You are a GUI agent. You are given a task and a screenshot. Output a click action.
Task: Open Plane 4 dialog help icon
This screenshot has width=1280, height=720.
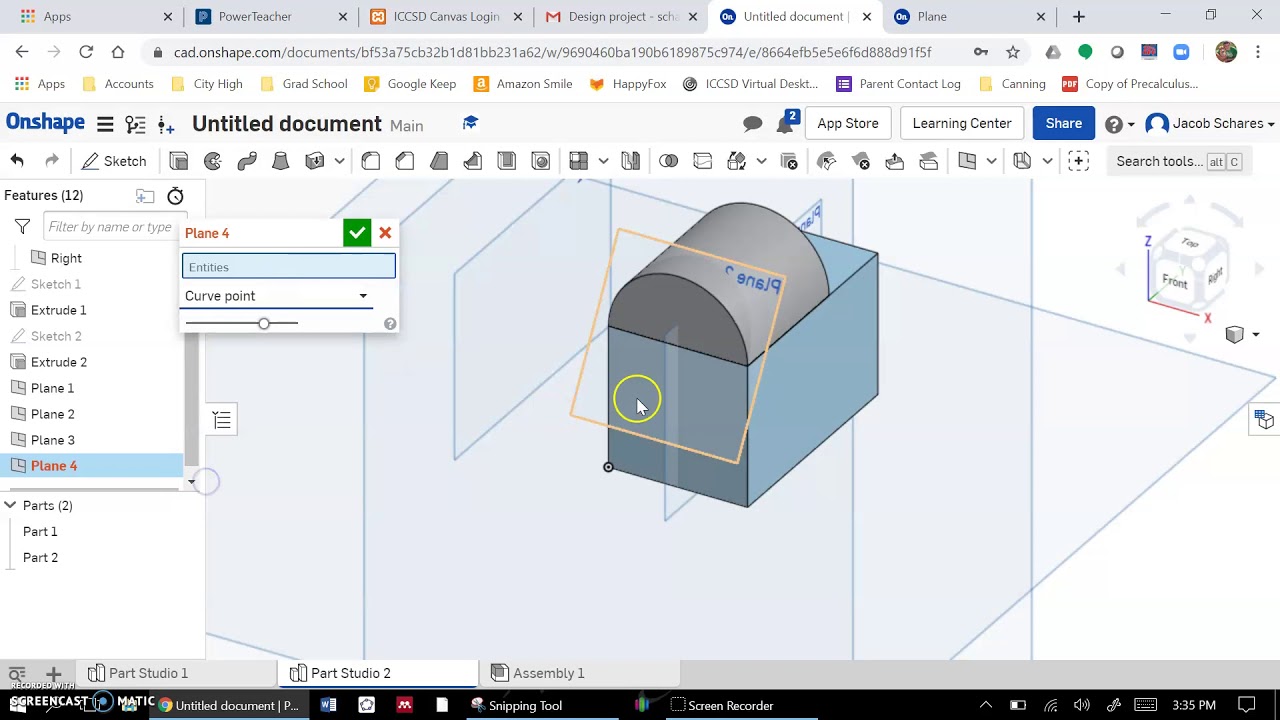(x=390, y=324)
